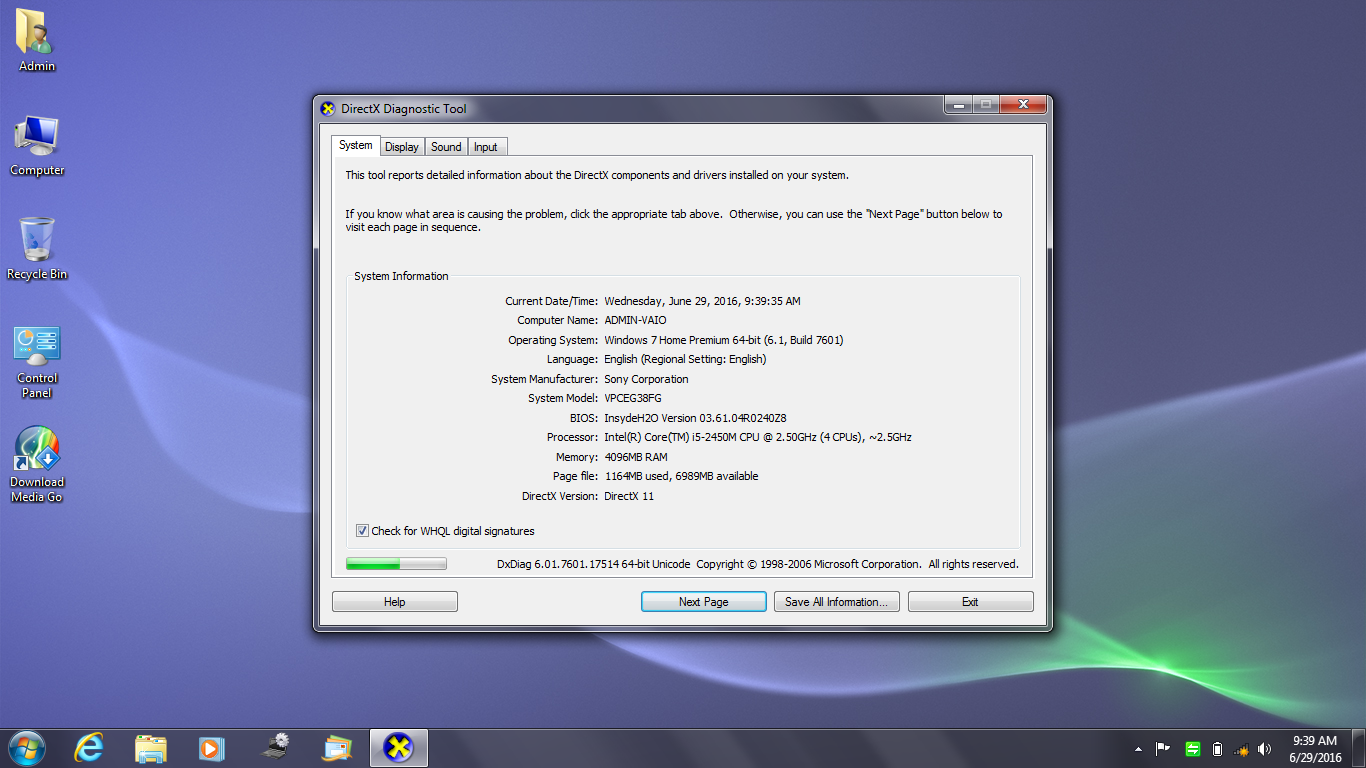Open the volume speaker tray icon

(1265, 749)
